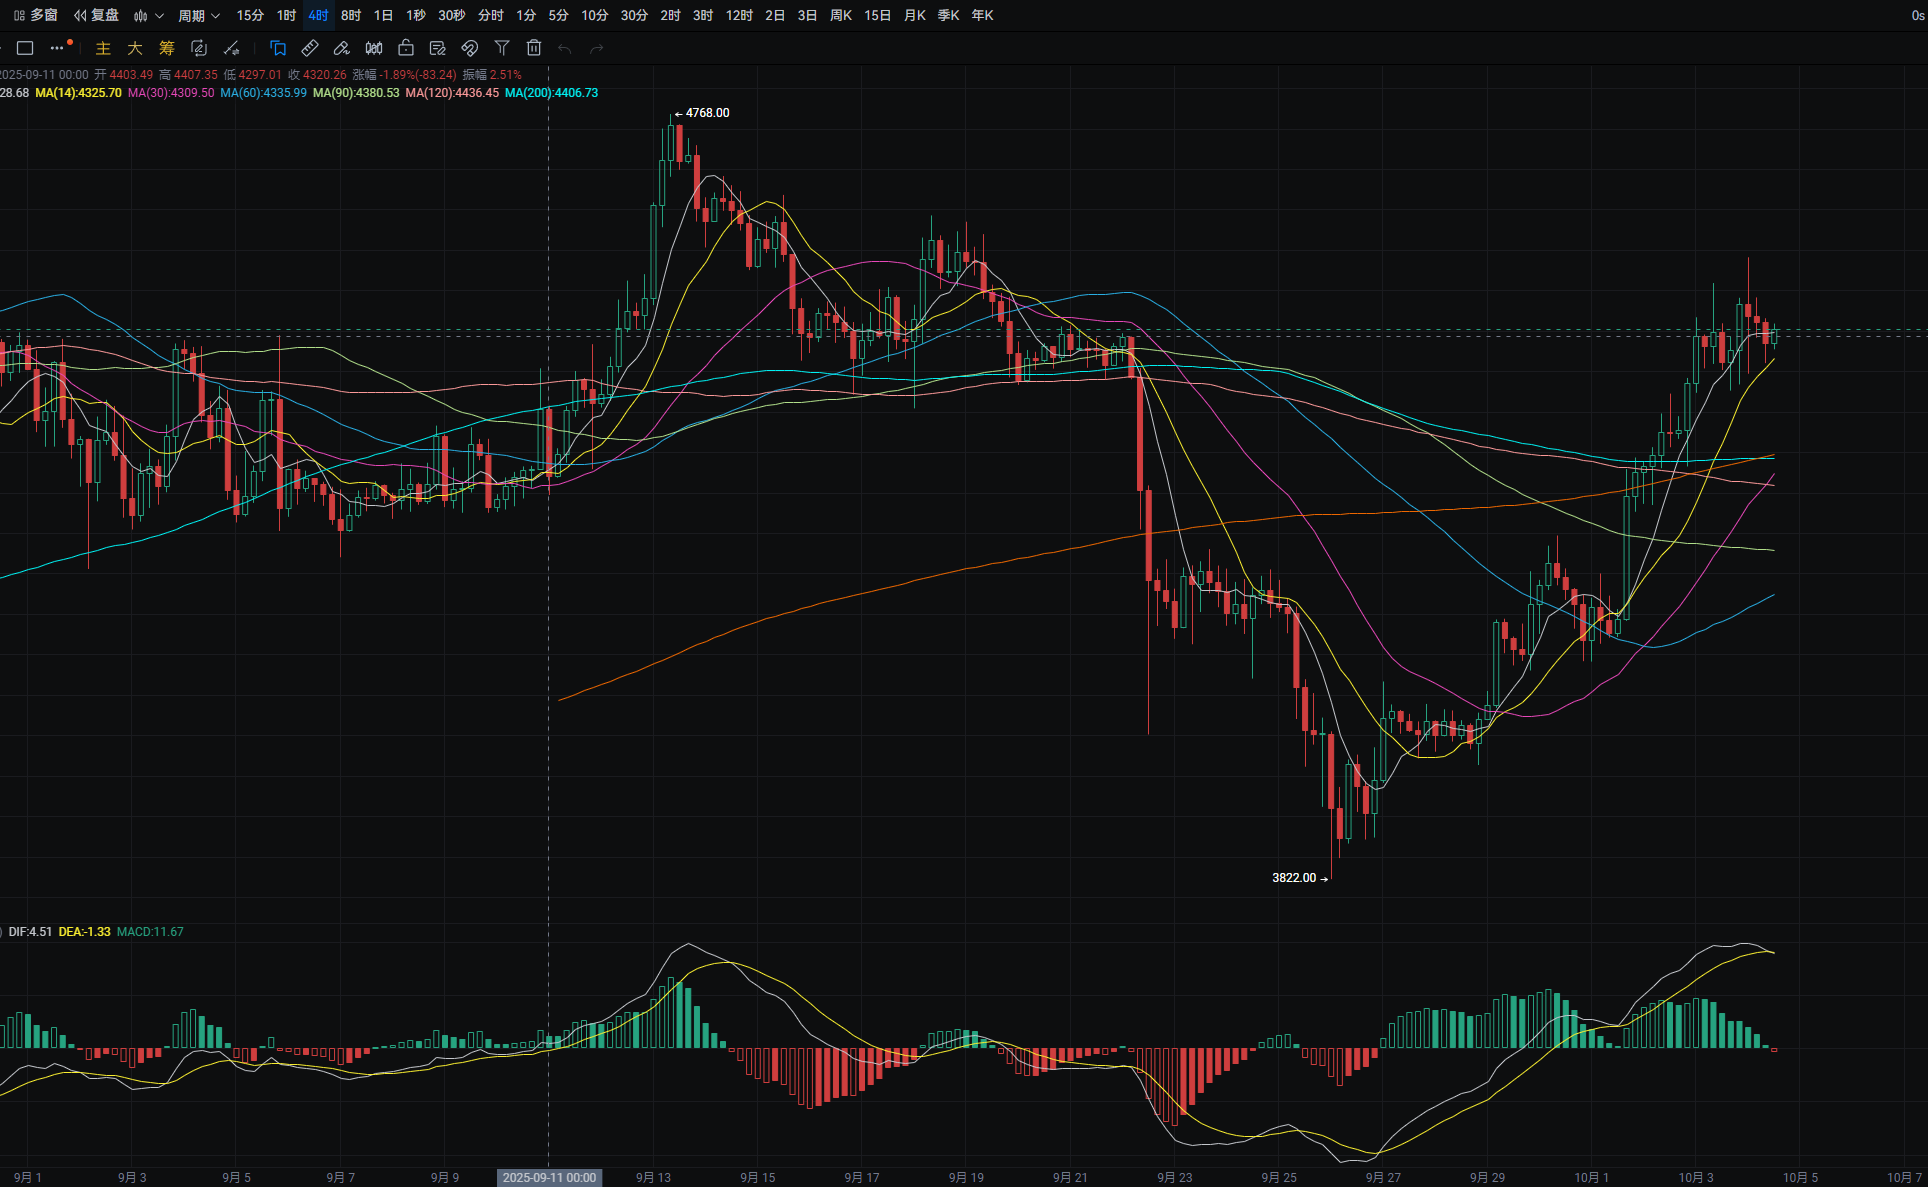The width and height of the screenshot is (1928, 1187).
Task: Click the lock drawings icon
Action: click(406, 48)
